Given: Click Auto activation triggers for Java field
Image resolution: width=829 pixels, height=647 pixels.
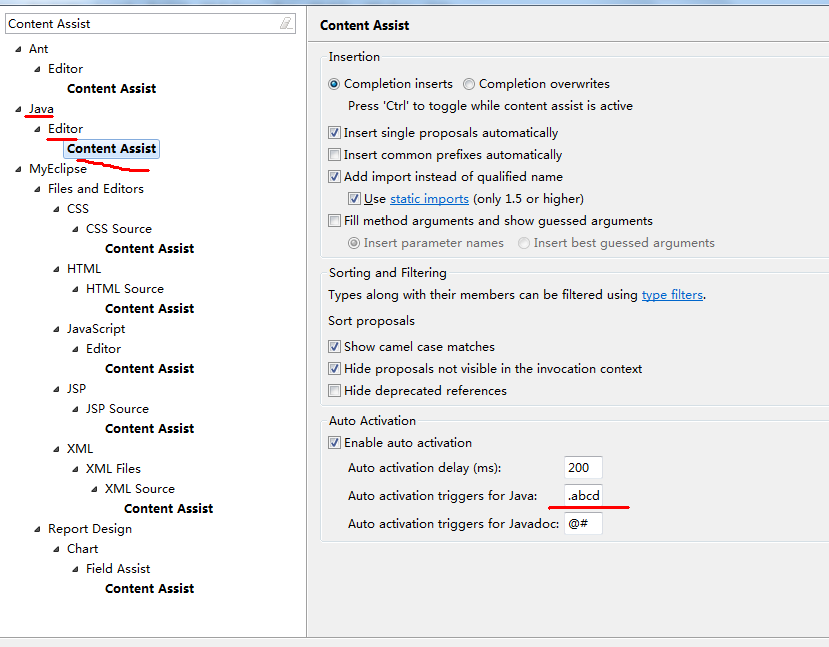Looking at the screenshot, I should coord(583,496).
